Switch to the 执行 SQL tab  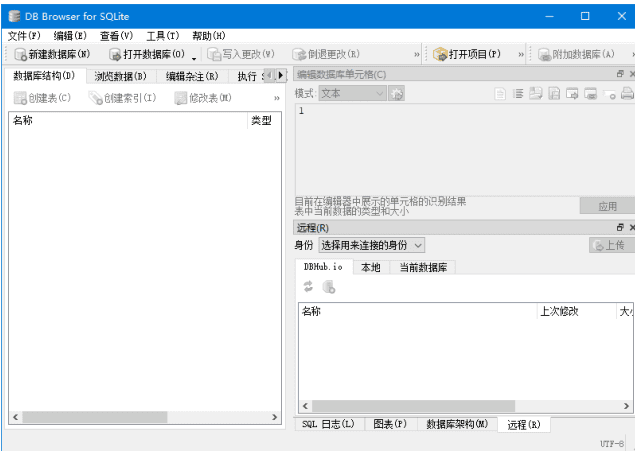click(x=246, y=76)
